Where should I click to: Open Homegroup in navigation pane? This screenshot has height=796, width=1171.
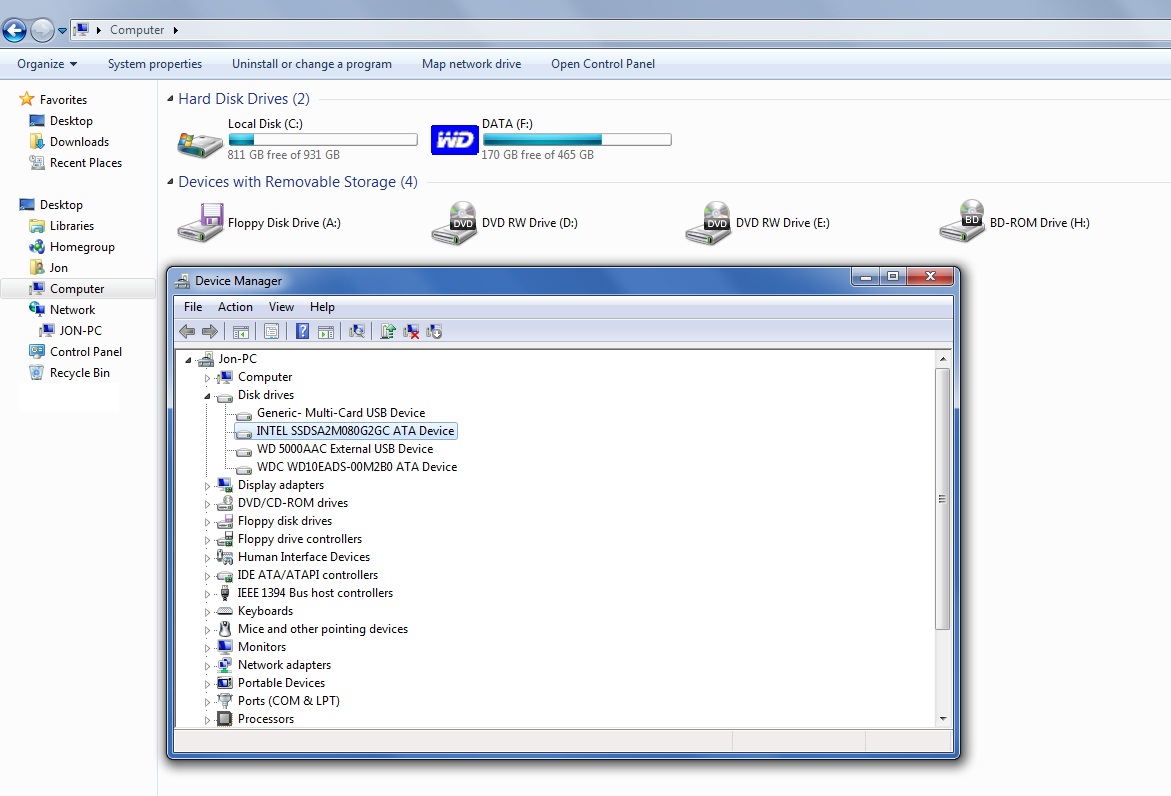[x=82, y=246]
